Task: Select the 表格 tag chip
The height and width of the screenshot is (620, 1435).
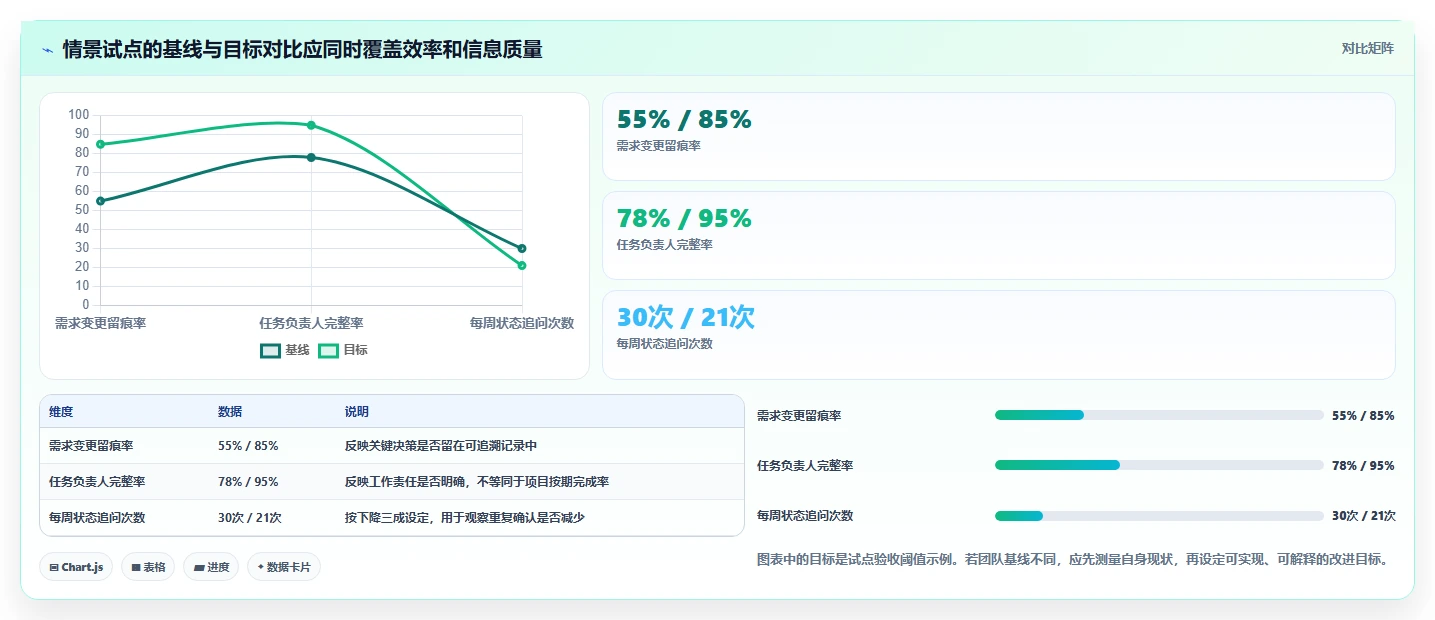Action: pyautogui.click(x=148, y=567)
